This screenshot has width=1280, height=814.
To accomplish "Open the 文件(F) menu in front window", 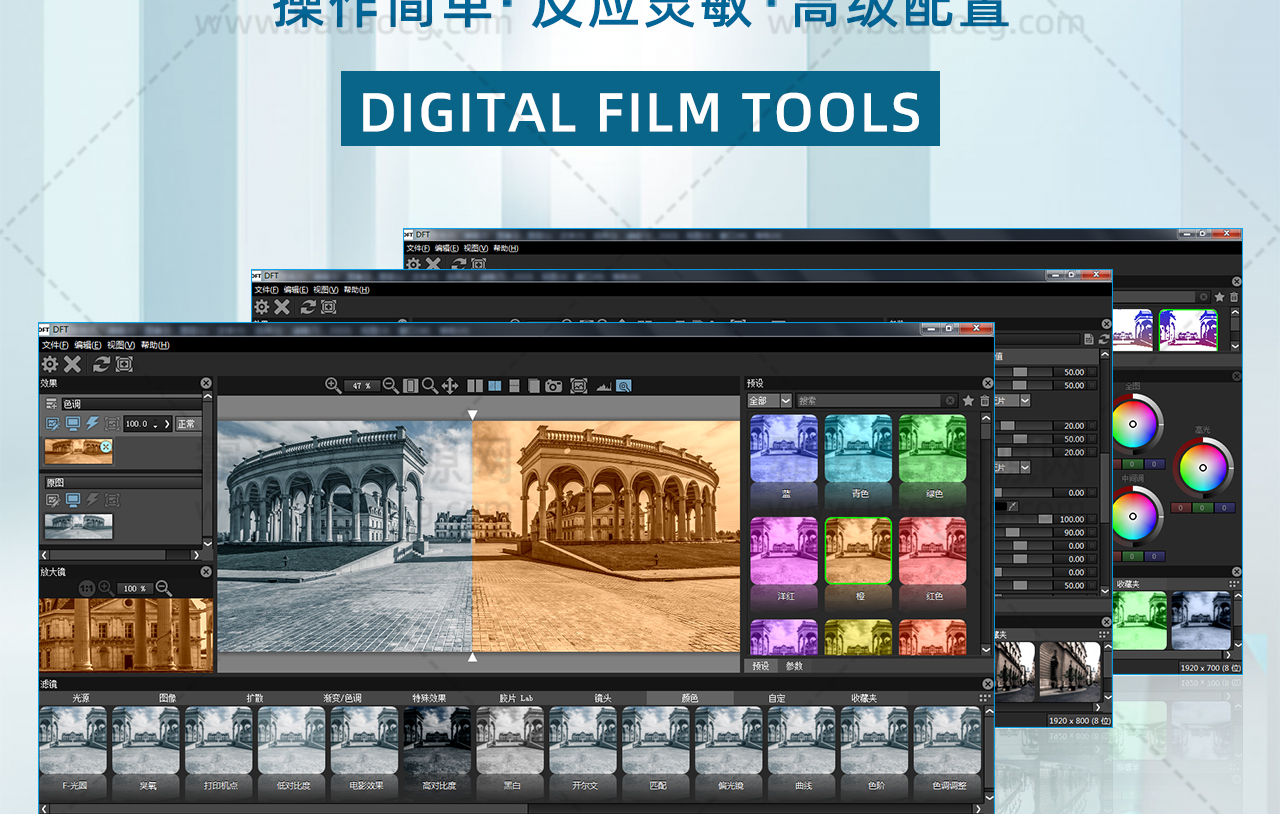I will tap(55, 345).
